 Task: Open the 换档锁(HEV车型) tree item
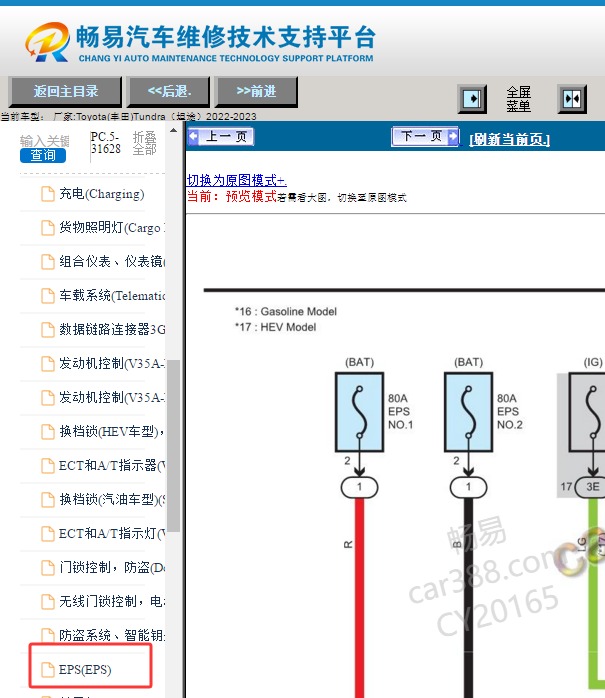(111, 431)
